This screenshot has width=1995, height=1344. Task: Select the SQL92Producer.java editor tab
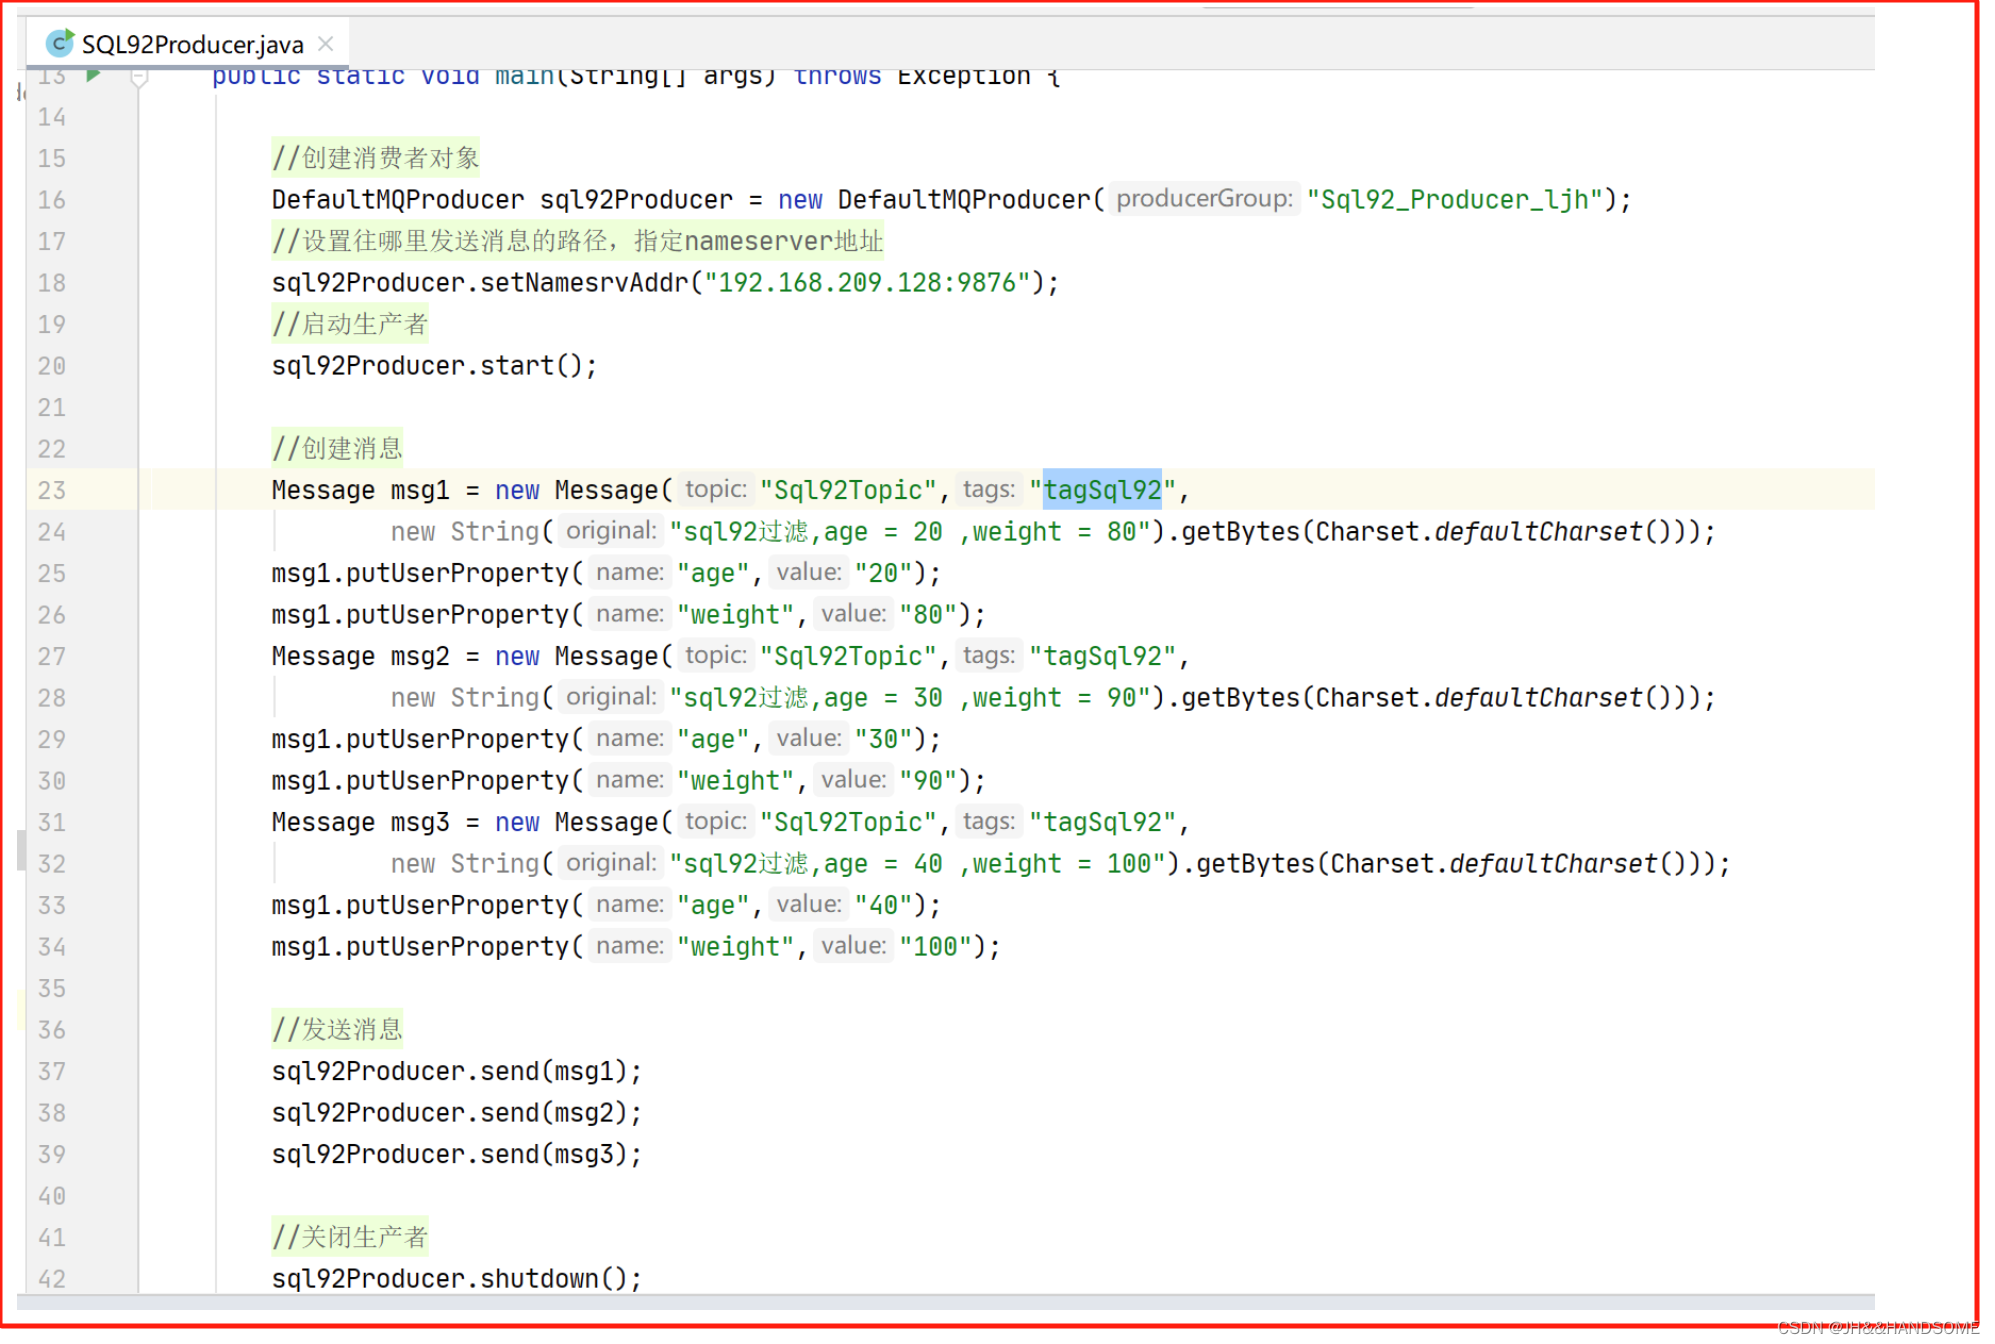tap(192, 44)
